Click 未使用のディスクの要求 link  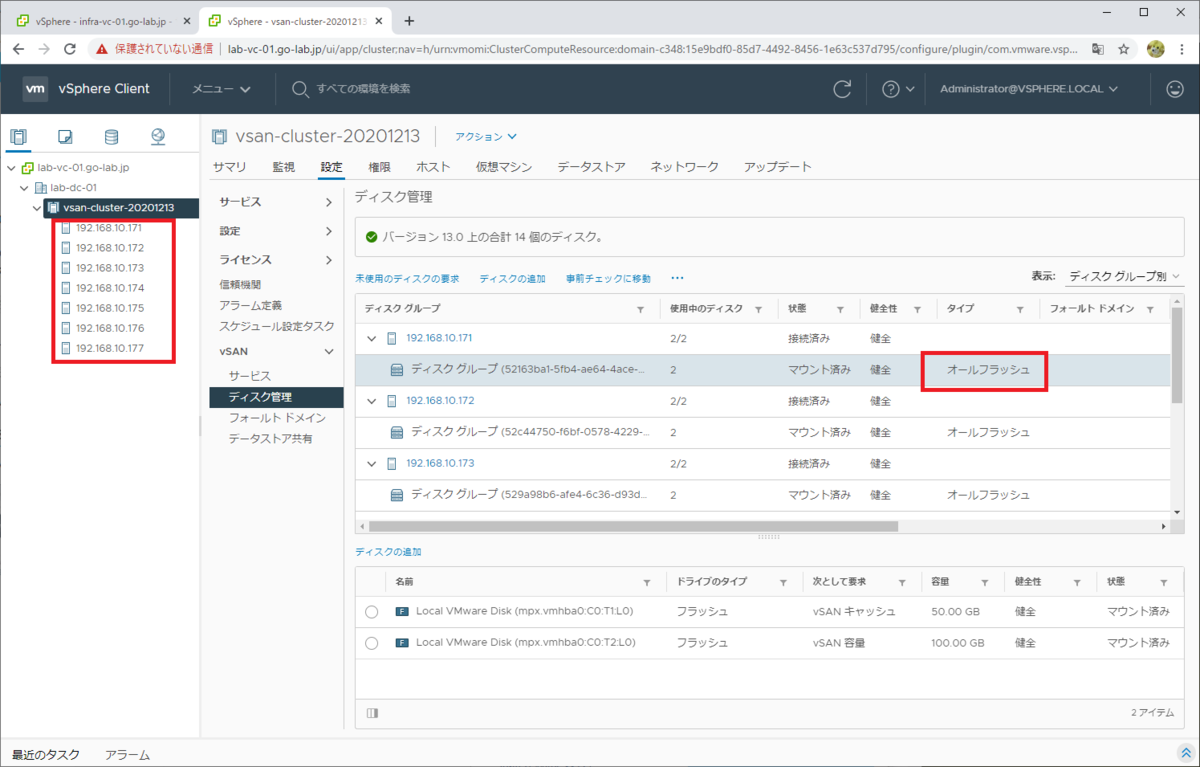pyautogui.click(x=407, y=278)
